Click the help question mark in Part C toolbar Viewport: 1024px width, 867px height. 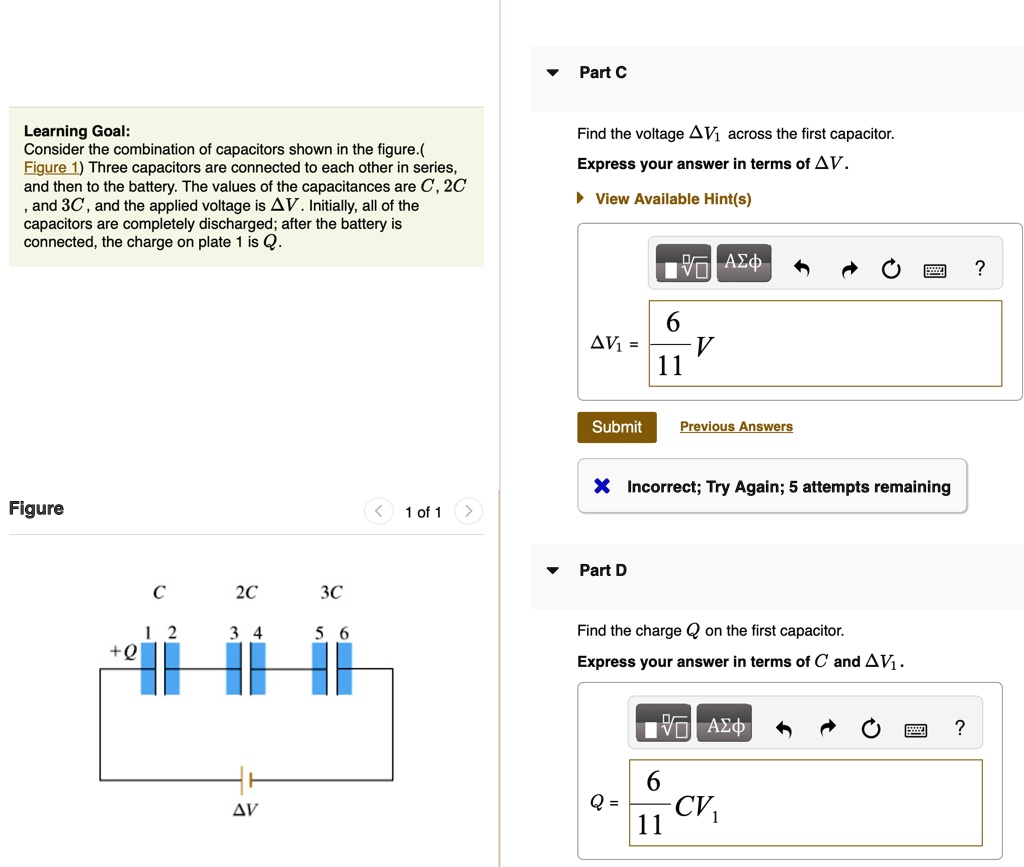(979, 266)
